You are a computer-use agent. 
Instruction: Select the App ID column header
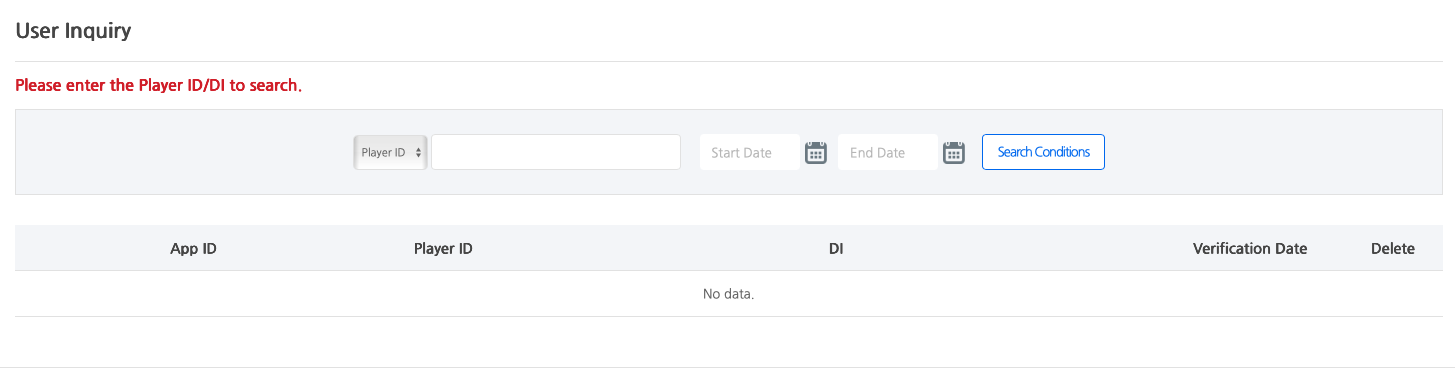[194, 249]
